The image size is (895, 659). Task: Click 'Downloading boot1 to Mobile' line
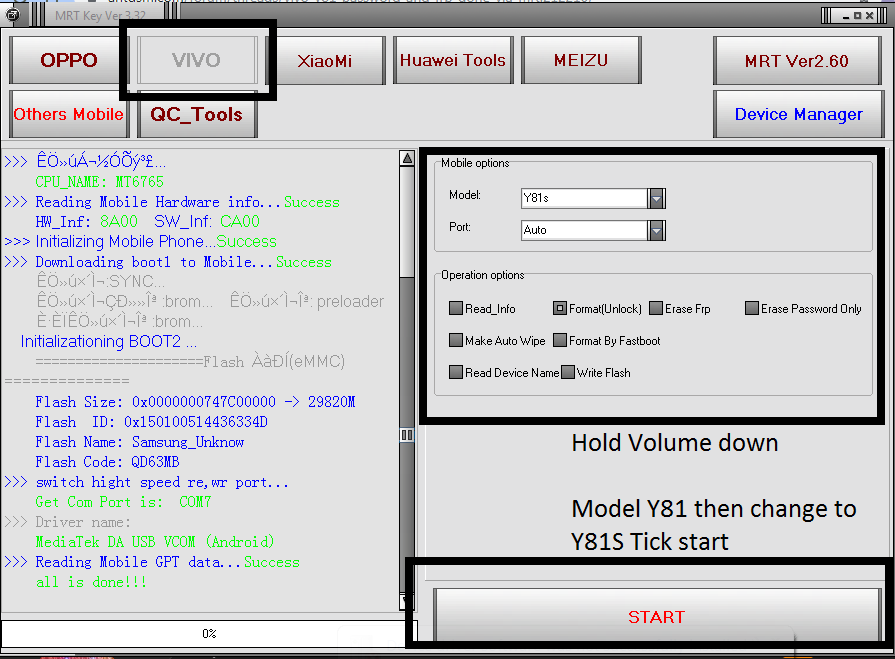click(168, 262)
